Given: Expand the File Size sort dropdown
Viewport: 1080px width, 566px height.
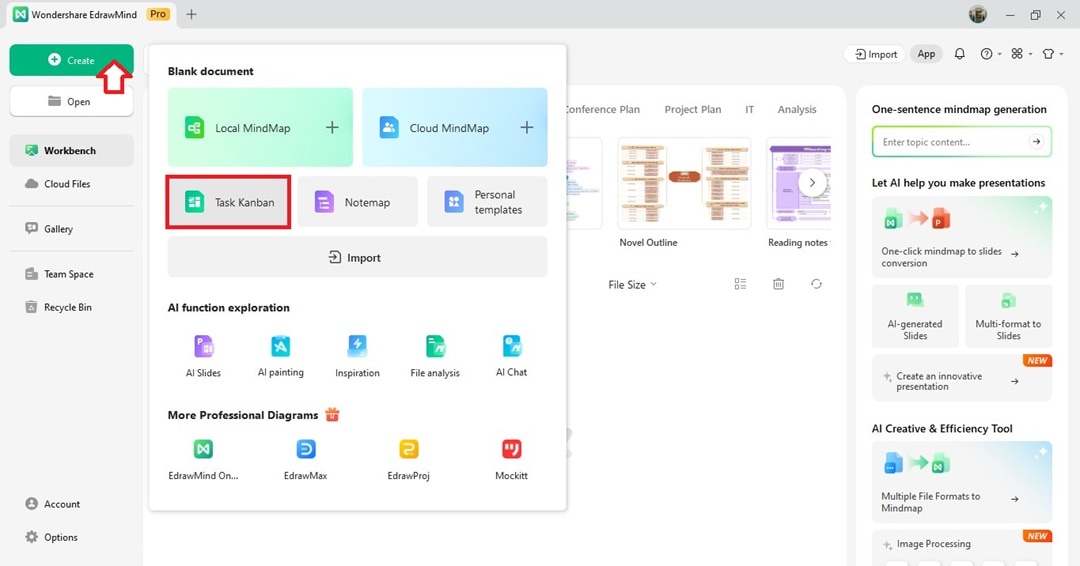Looking at the screenshot, I should (x=632, y=284).
